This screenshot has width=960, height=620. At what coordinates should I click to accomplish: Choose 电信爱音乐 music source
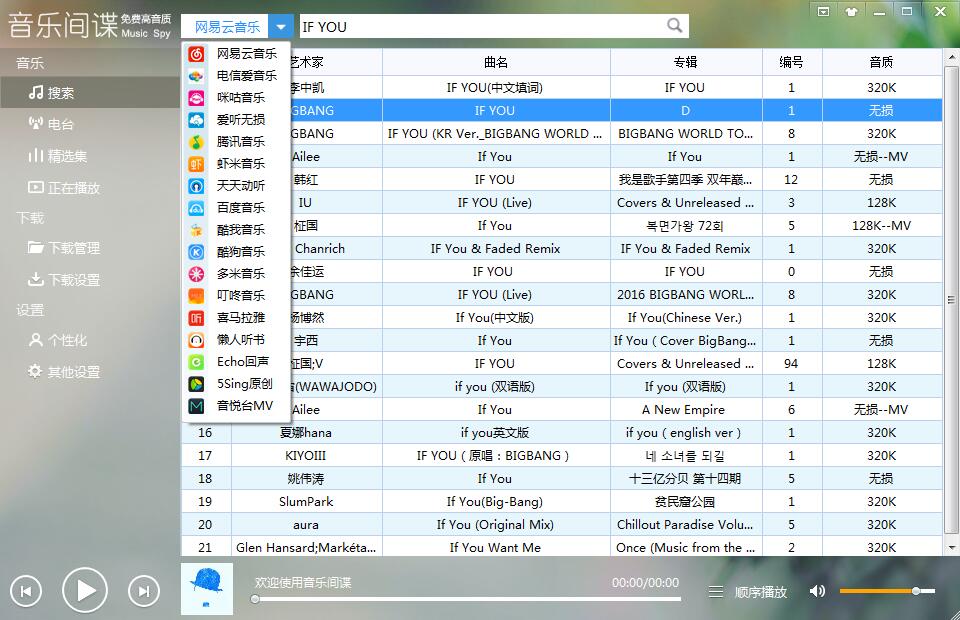[x=236, y=76]
